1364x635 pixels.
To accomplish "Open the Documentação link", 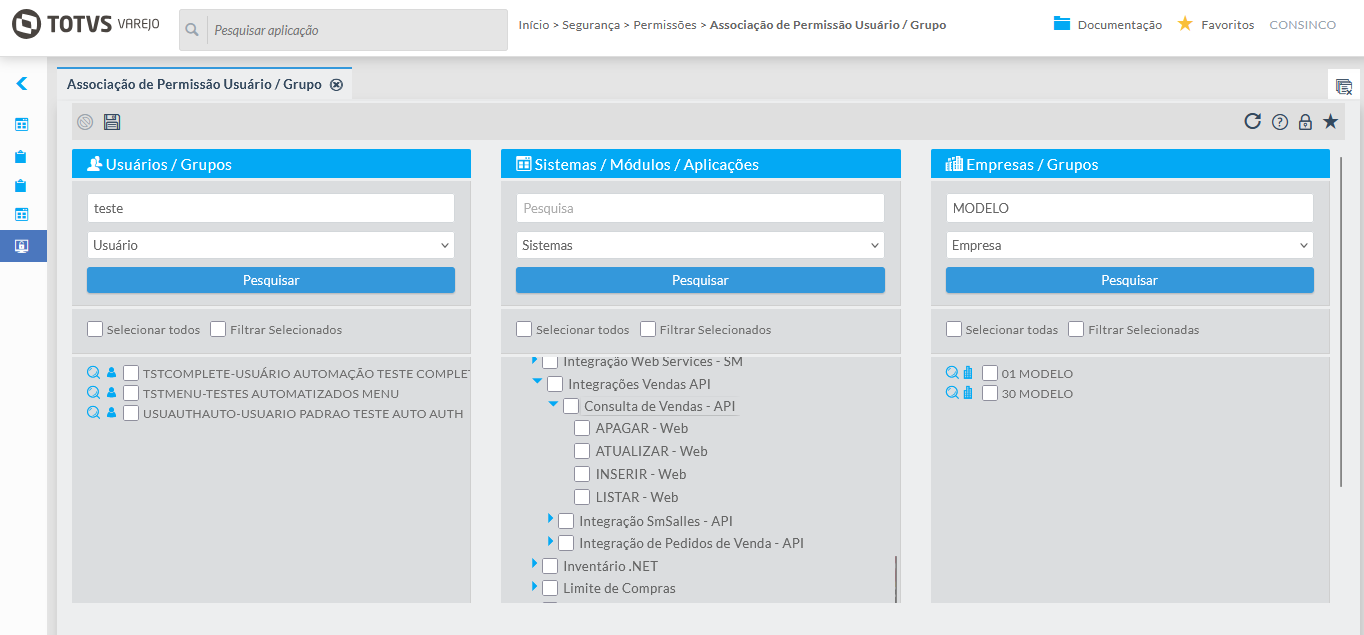I will (x=1108, y=24).
